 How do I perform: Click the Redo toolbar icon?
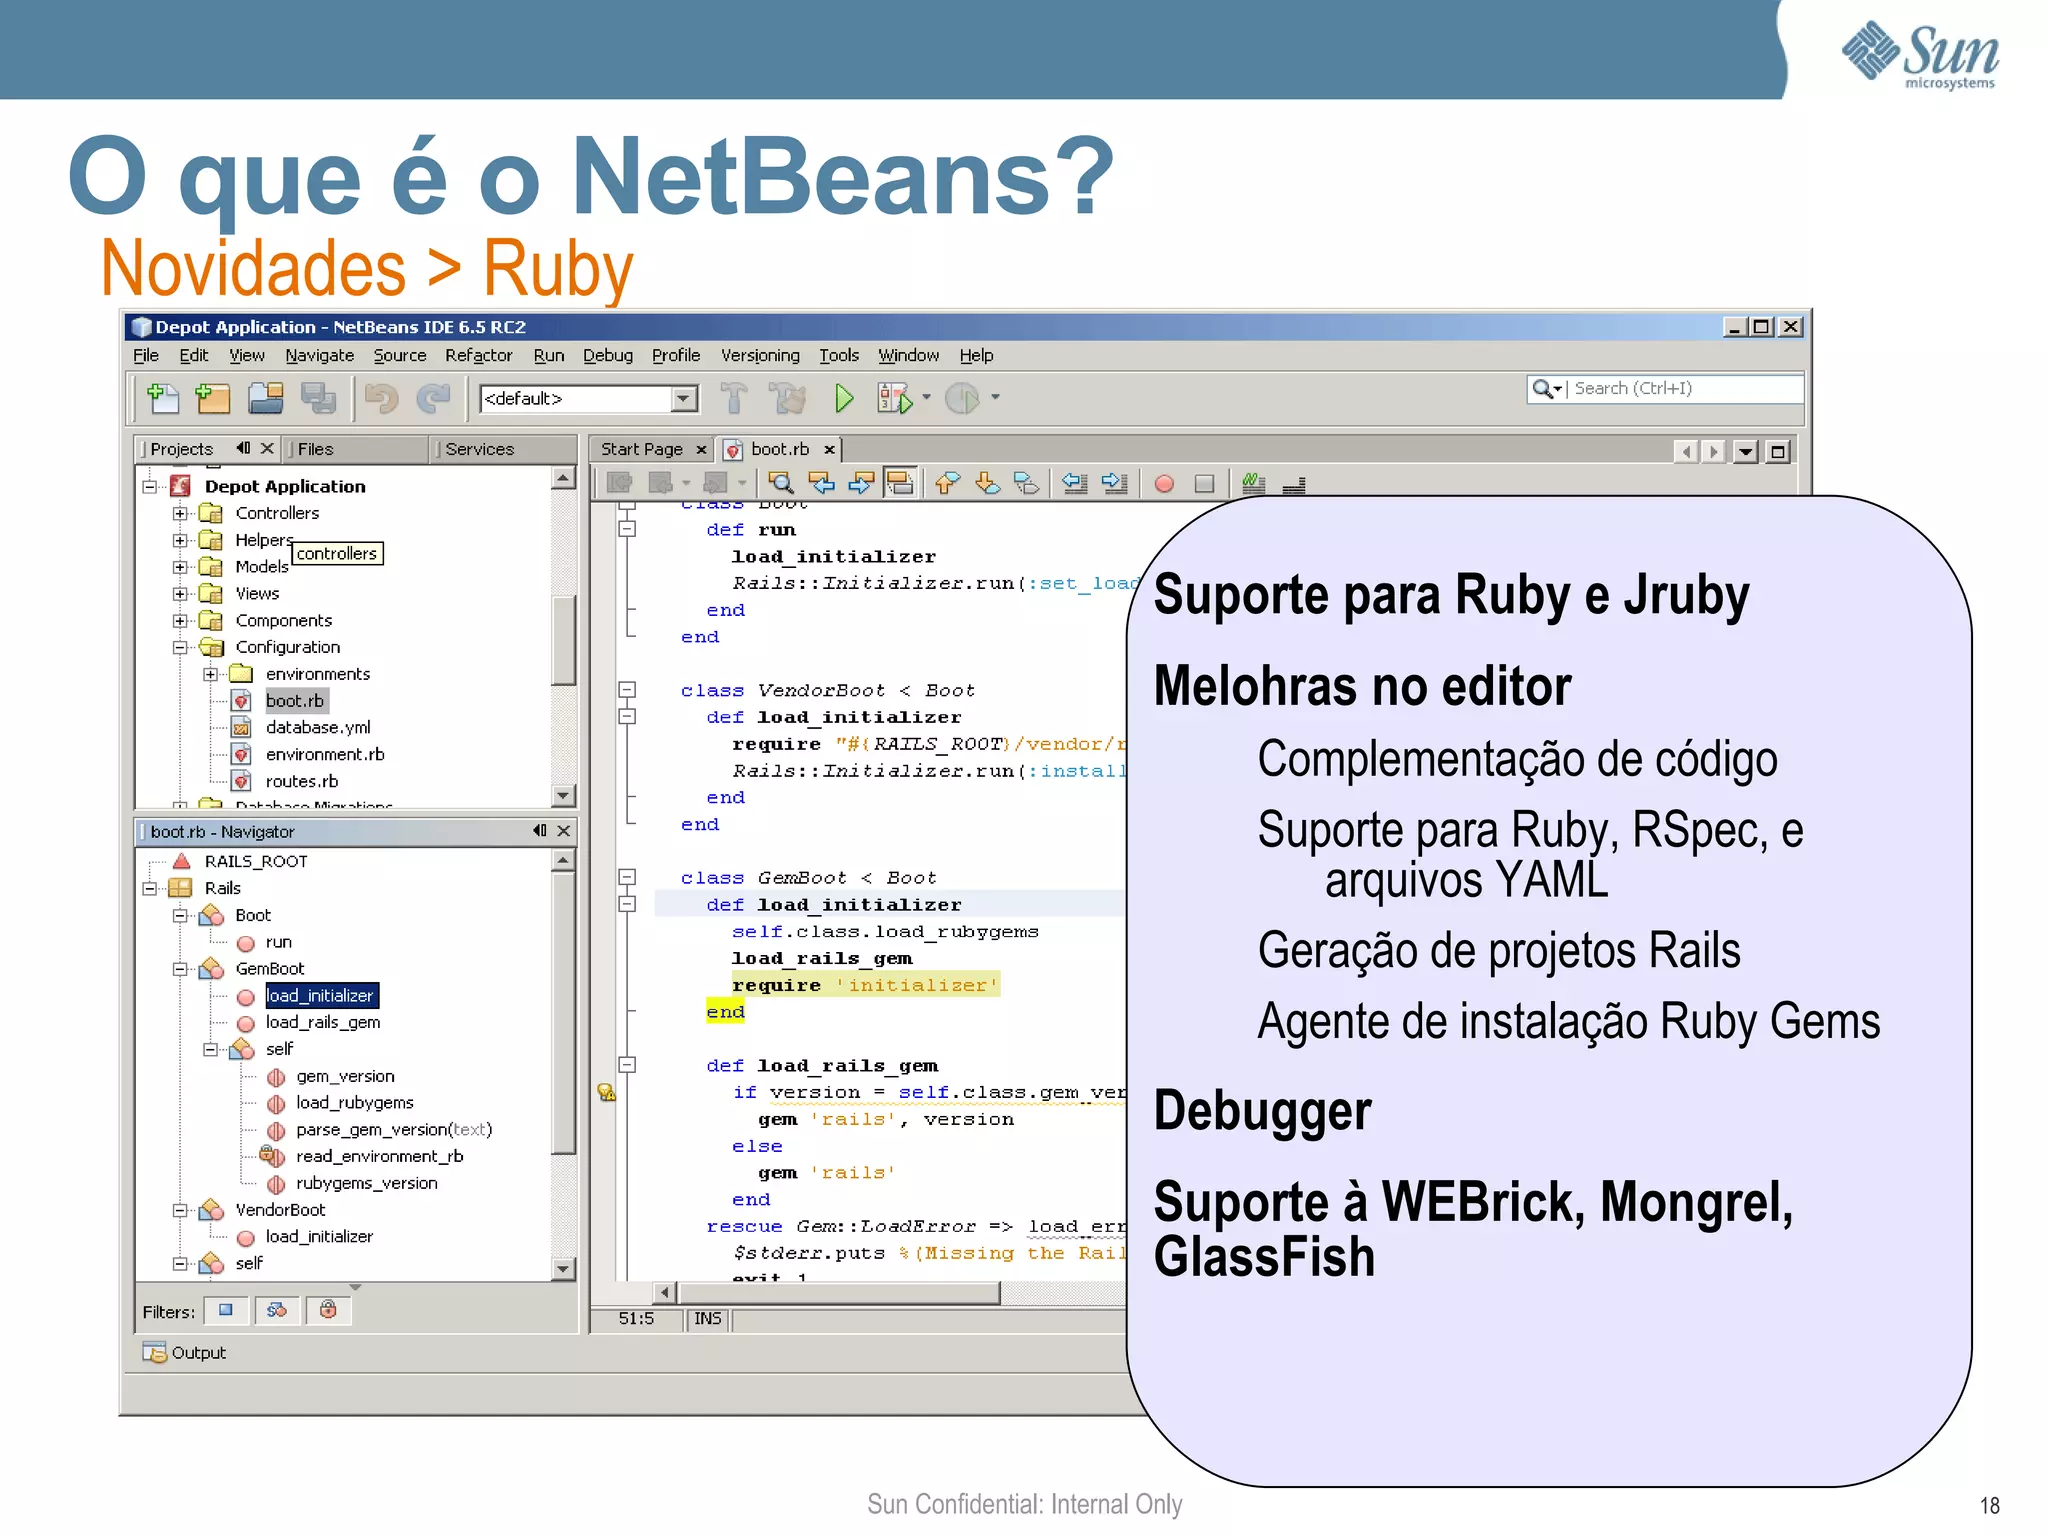433,398
